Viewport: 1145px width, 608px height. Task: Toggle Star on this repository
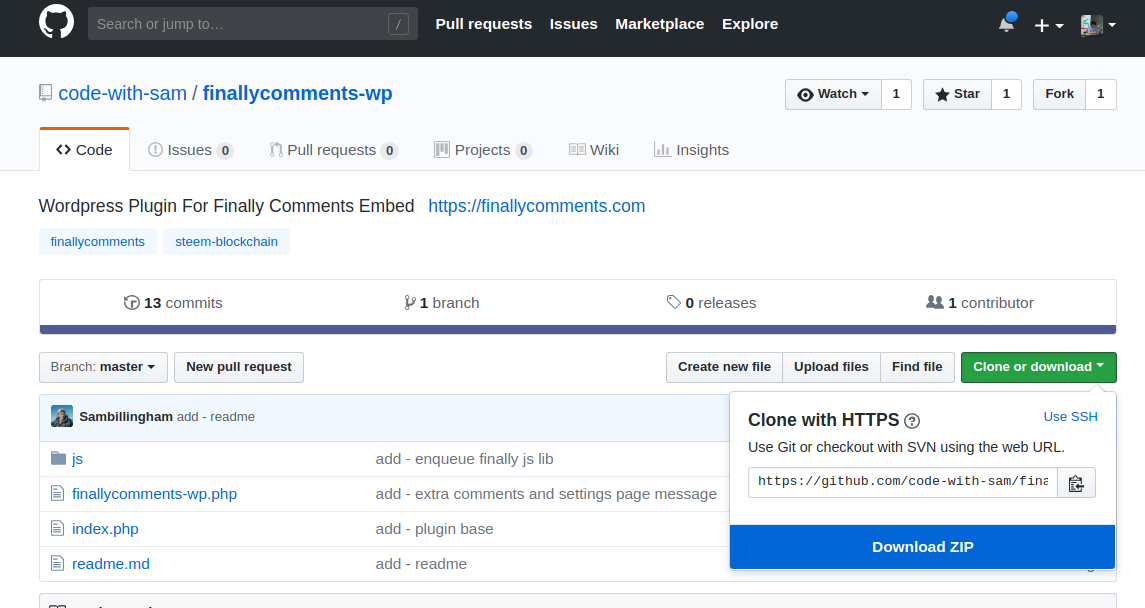(957, 94)
